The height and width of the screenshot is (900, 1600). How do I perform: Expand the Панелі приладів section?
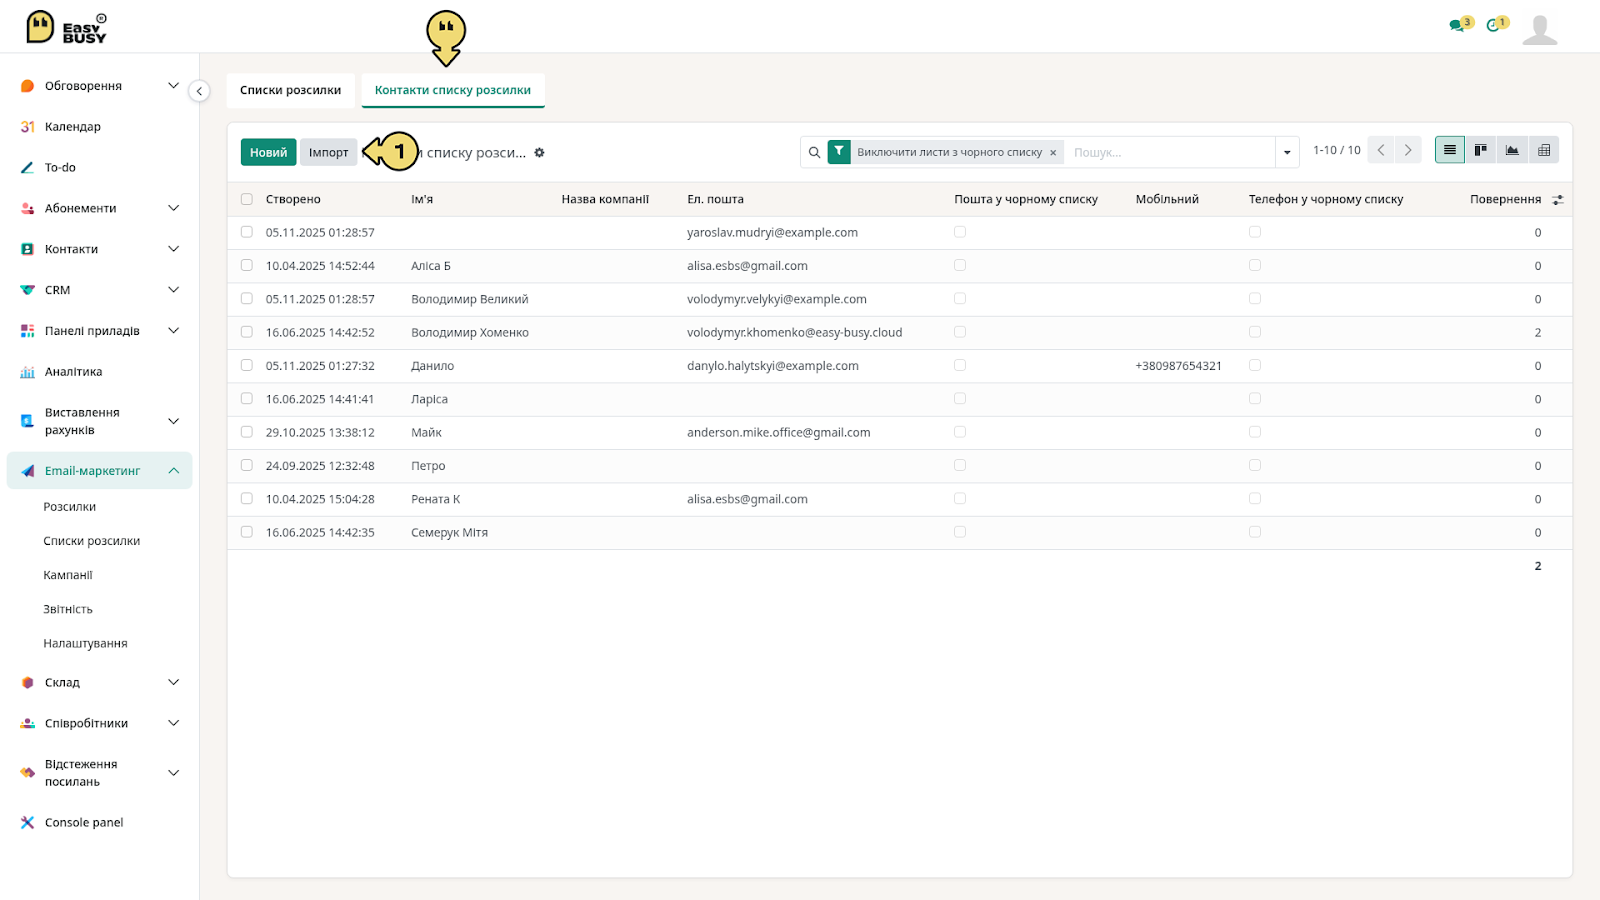(173, 331)
